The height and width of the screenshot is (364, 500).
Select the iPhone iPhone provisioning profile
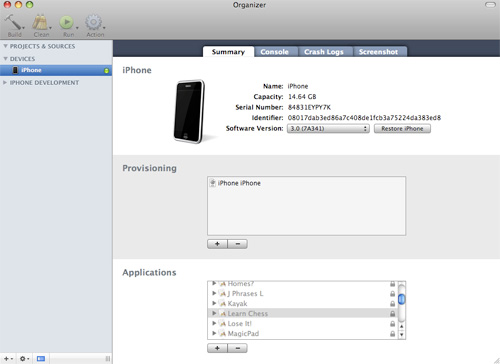[x=239, y=183]
